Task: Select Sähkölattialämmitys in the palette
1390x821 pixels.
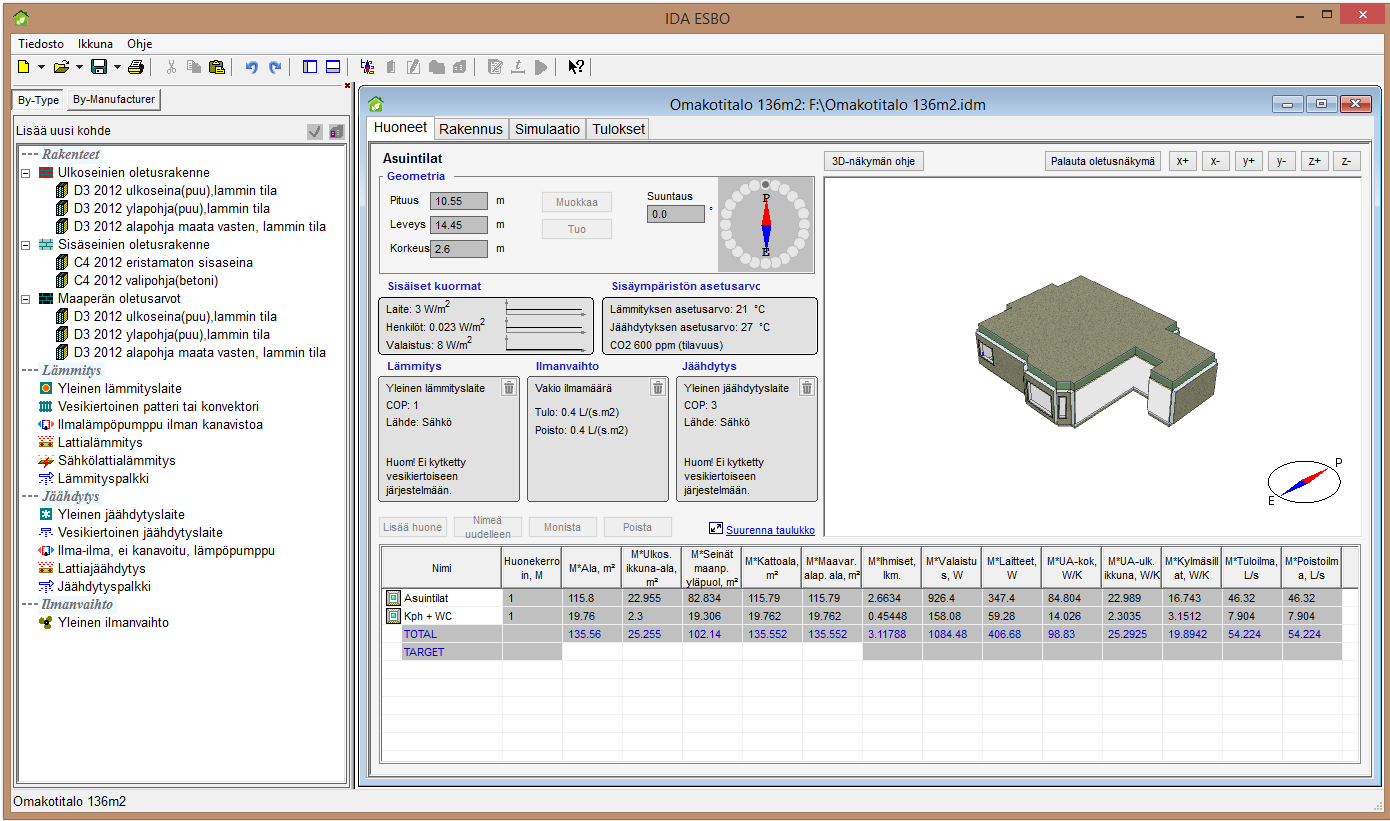Action: click(116, 460)
